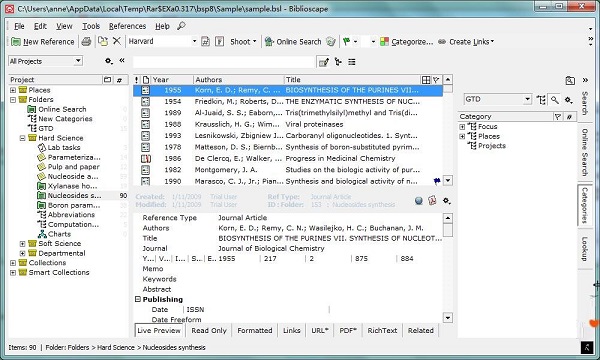The image size is (600, 360).
Task: Click the gear icon next to All Projects
Action: point(109,61)
